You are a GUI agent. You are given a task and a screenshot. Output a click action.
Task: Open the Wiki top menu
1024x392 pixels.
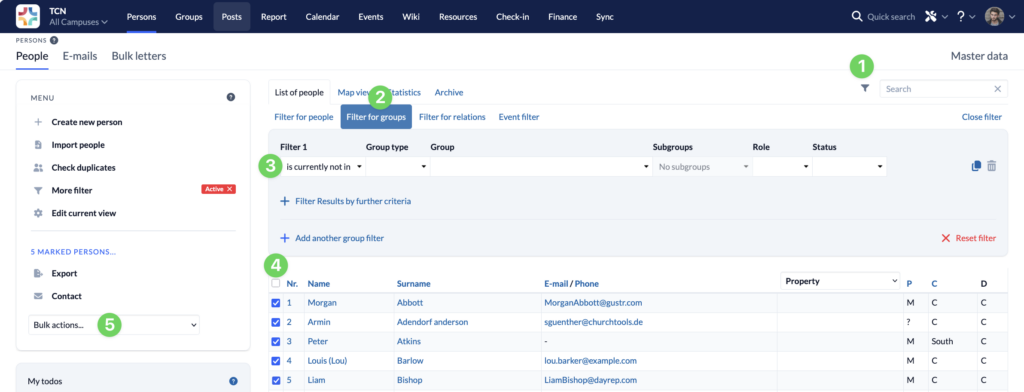(x=411, y=17)
